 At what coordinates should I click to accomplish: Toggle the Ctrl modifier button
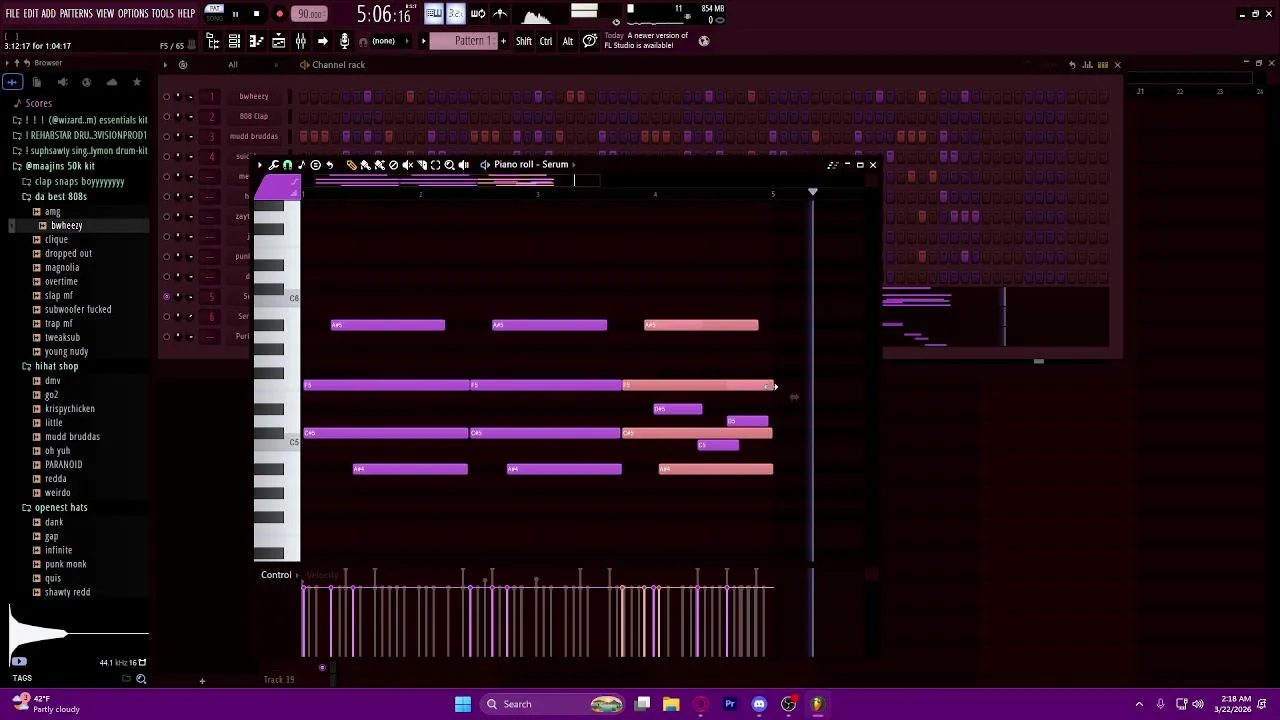click(x=546, y=41)
